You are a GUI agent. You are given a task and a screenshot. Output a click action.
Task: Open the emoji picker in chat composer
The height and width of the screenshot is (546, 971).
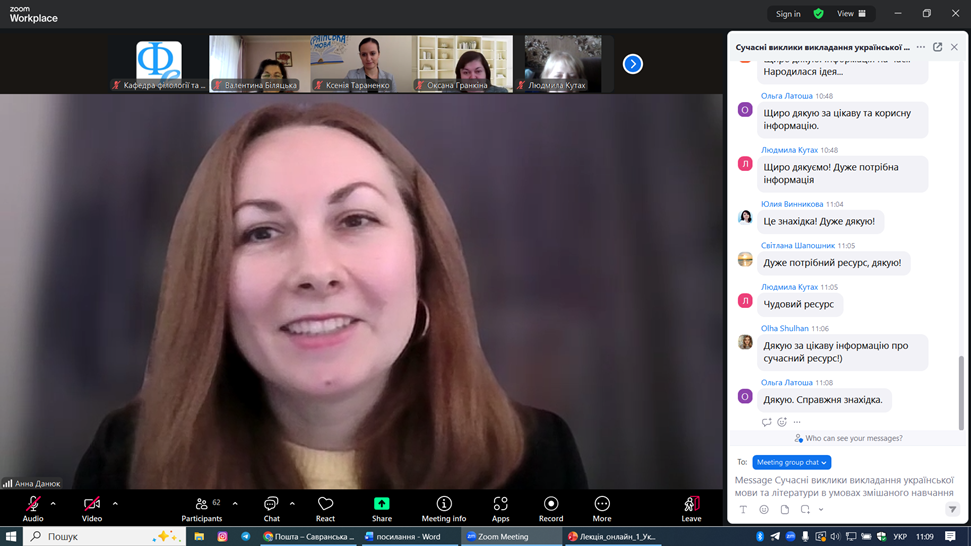(x=764, y=510)
